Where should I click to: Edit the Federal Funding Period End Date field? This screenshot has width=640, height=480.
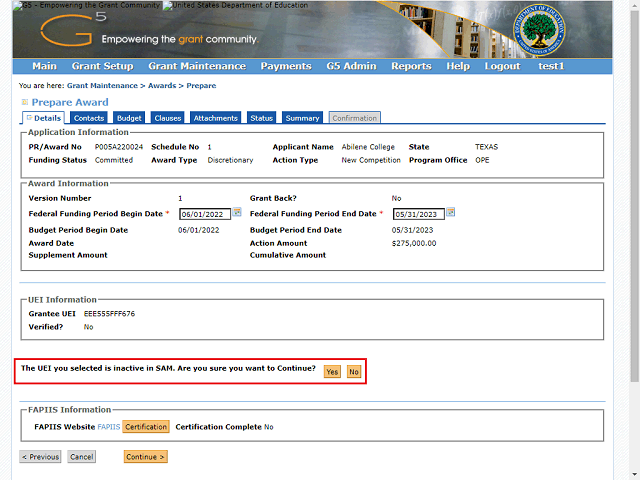point(418,214)
